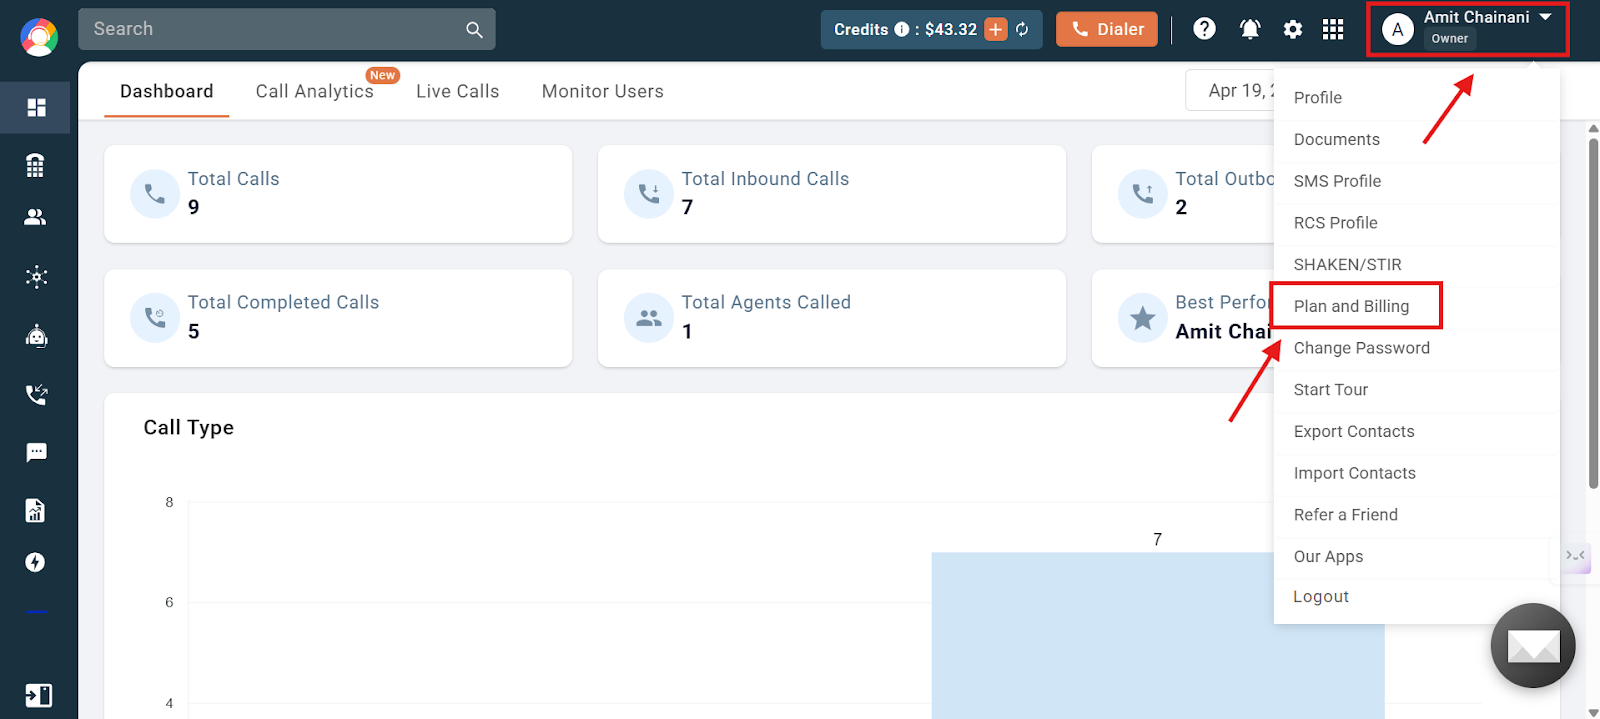Click the search magnifier icon

pos(474,30)
